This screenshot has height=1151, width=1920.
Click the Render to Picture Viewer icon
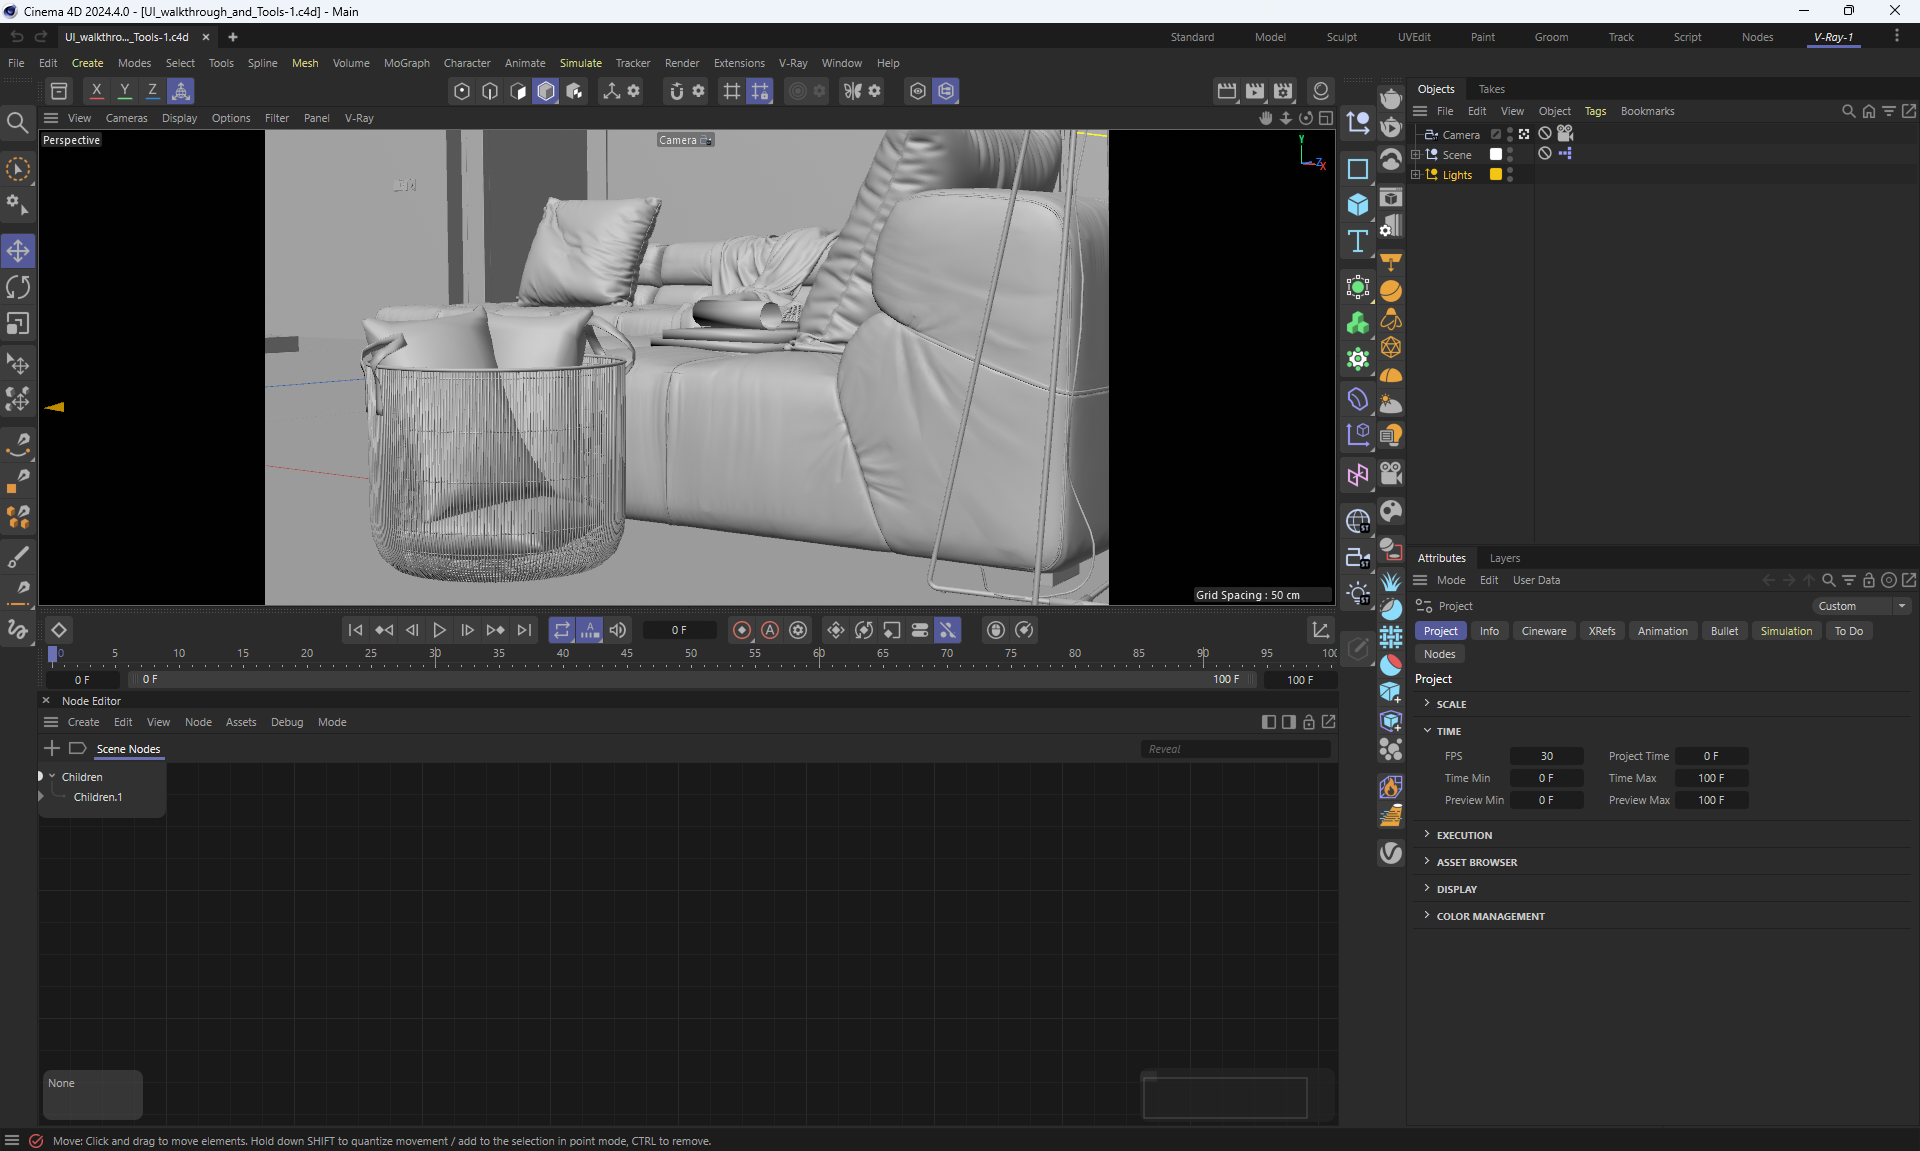tap(1255, 91)
